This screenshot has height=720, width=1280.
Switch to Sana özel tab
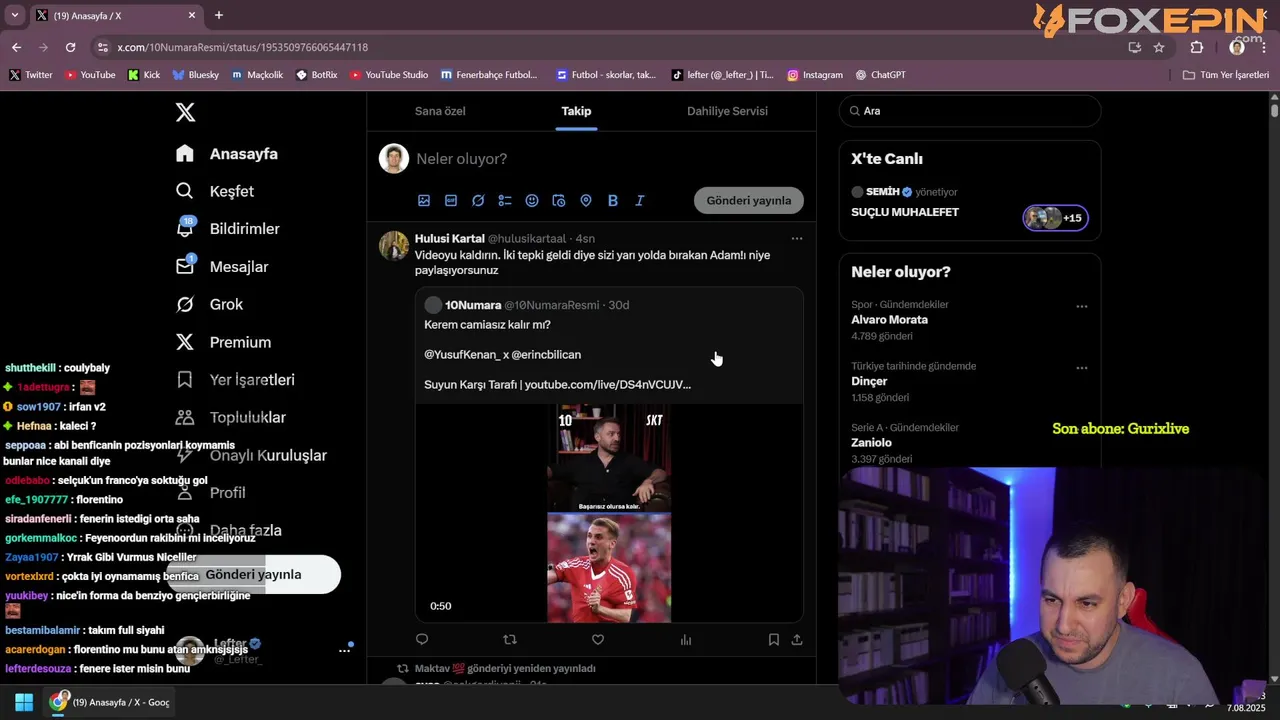[441, 111]
